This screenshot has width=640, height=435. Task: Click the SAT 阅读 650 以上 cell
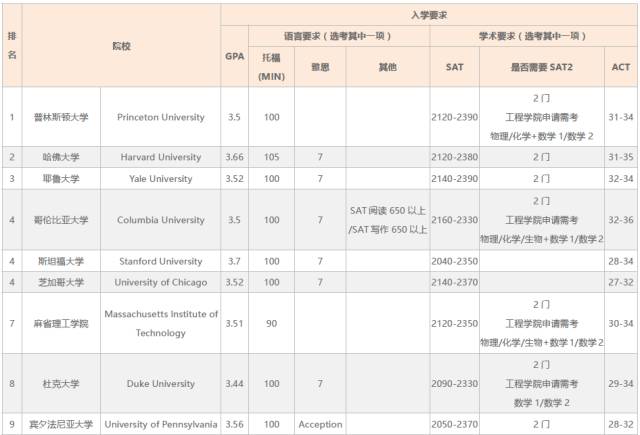(388, 220)
